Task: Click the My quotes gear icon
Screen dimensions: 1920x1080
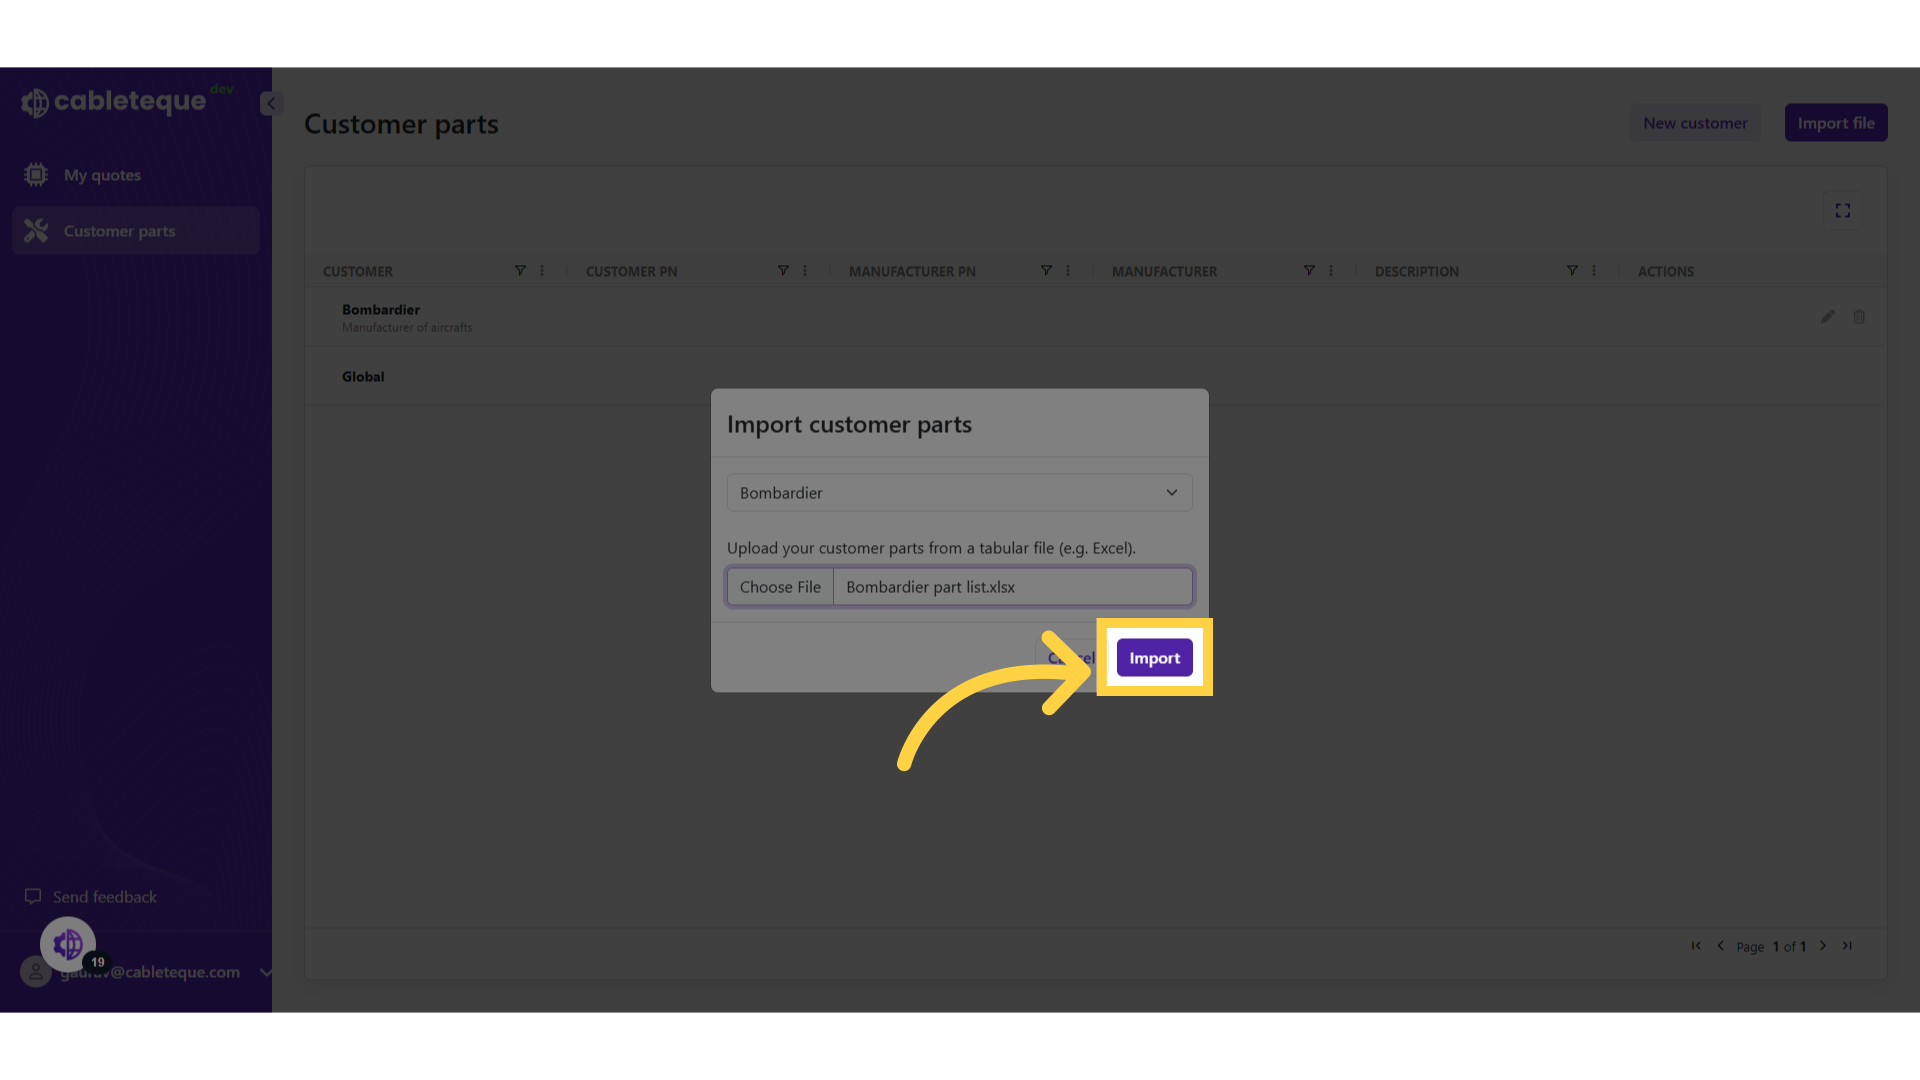Action: (35, 174)
